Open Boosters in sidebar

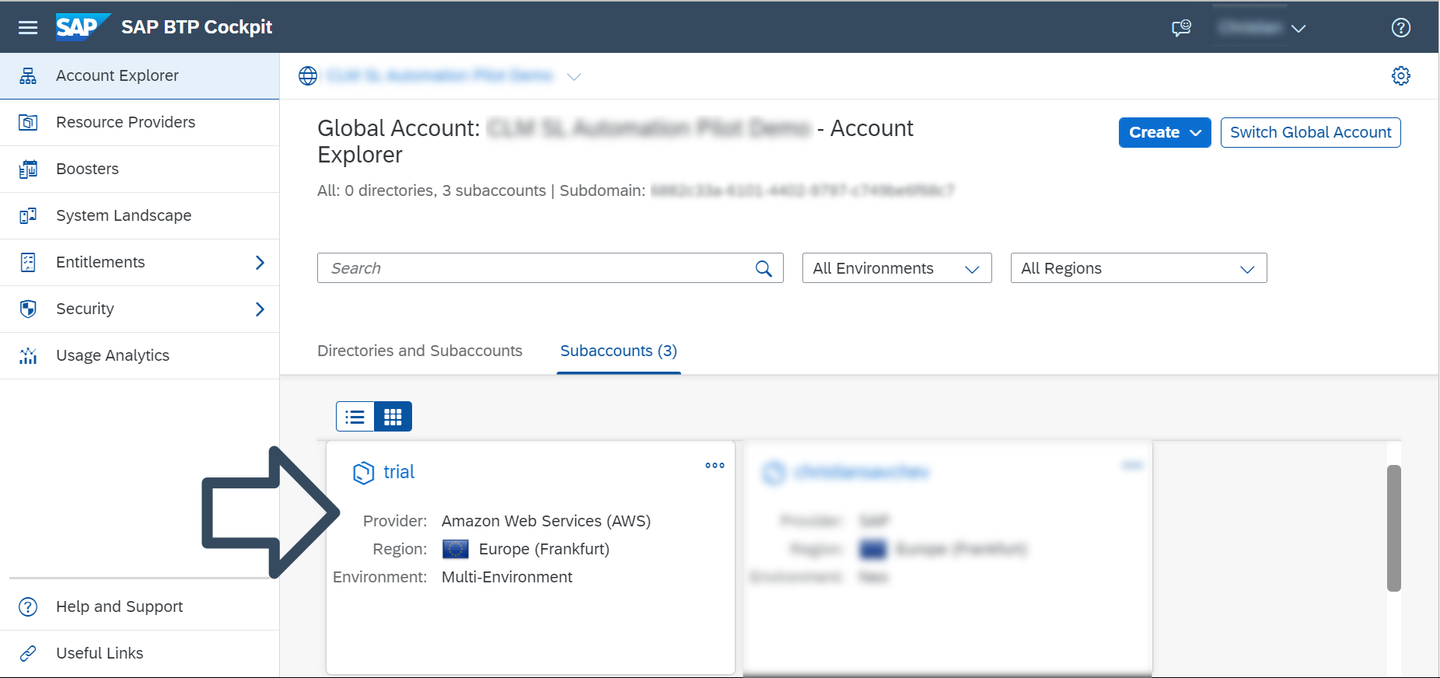139,169
